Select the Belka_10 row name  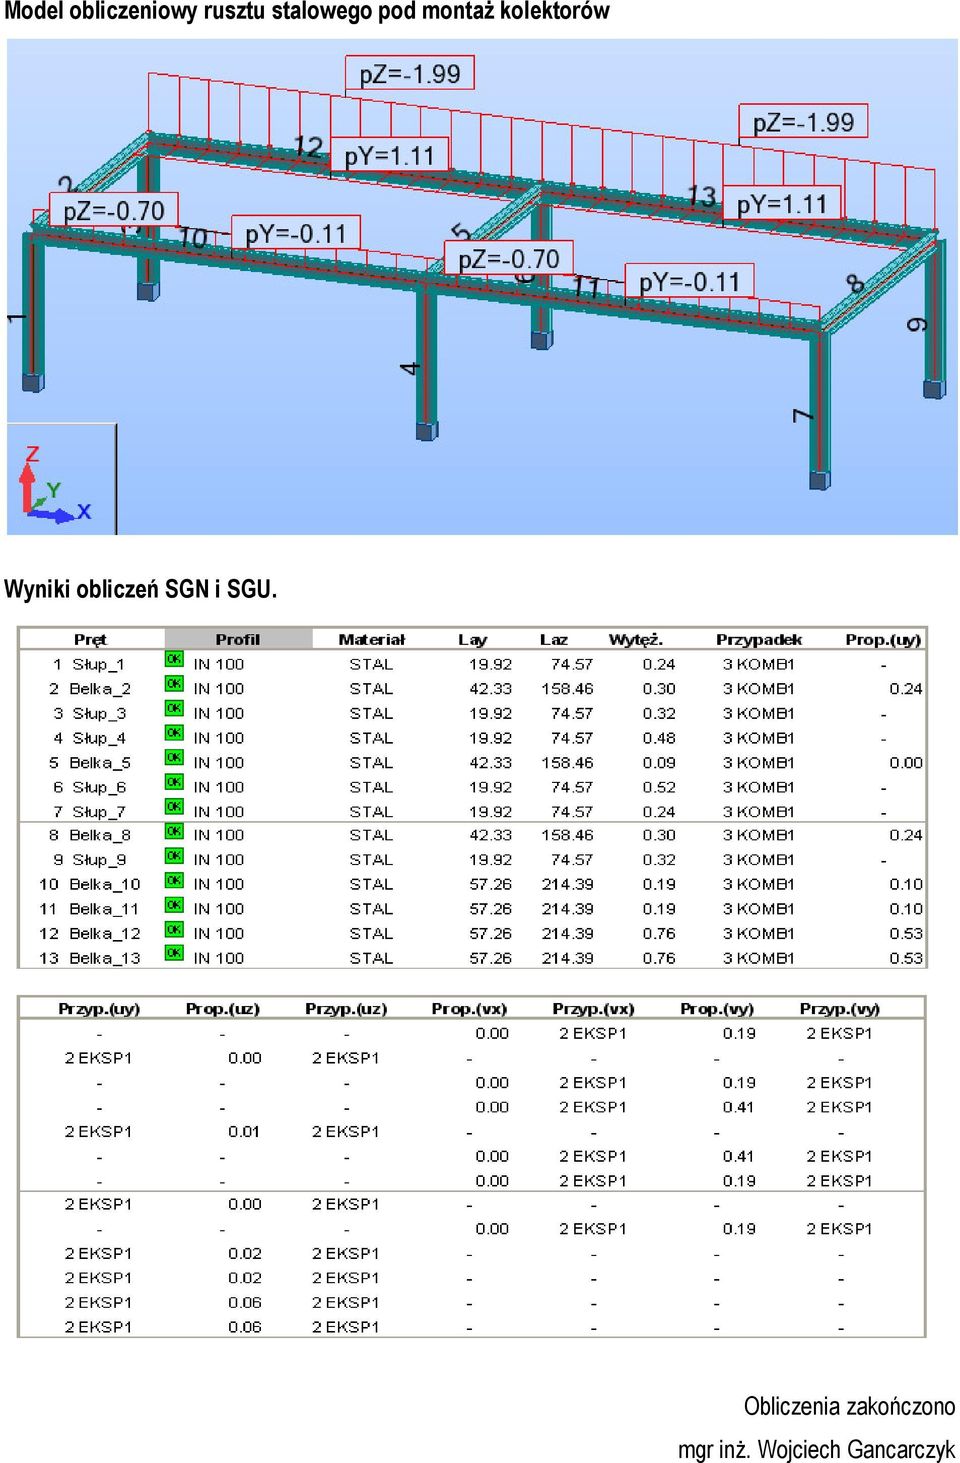[105, 884]
